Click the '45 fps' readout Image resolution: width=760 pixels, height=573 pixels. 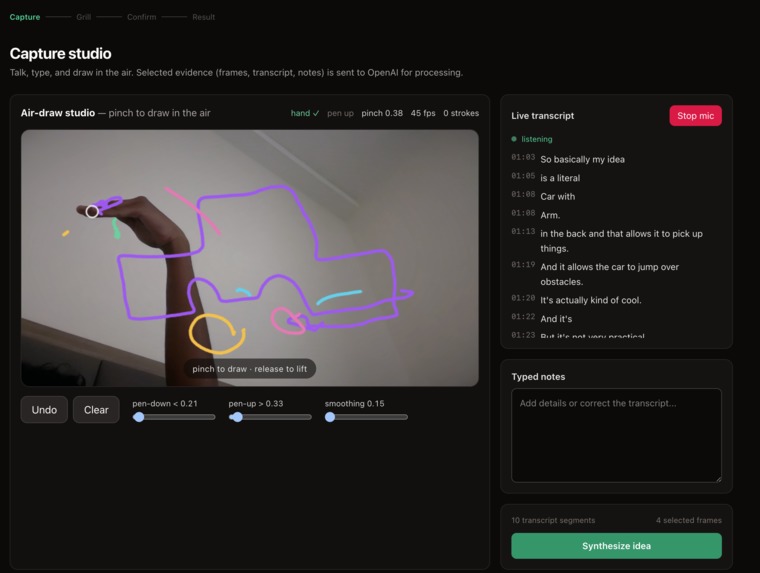423,113
